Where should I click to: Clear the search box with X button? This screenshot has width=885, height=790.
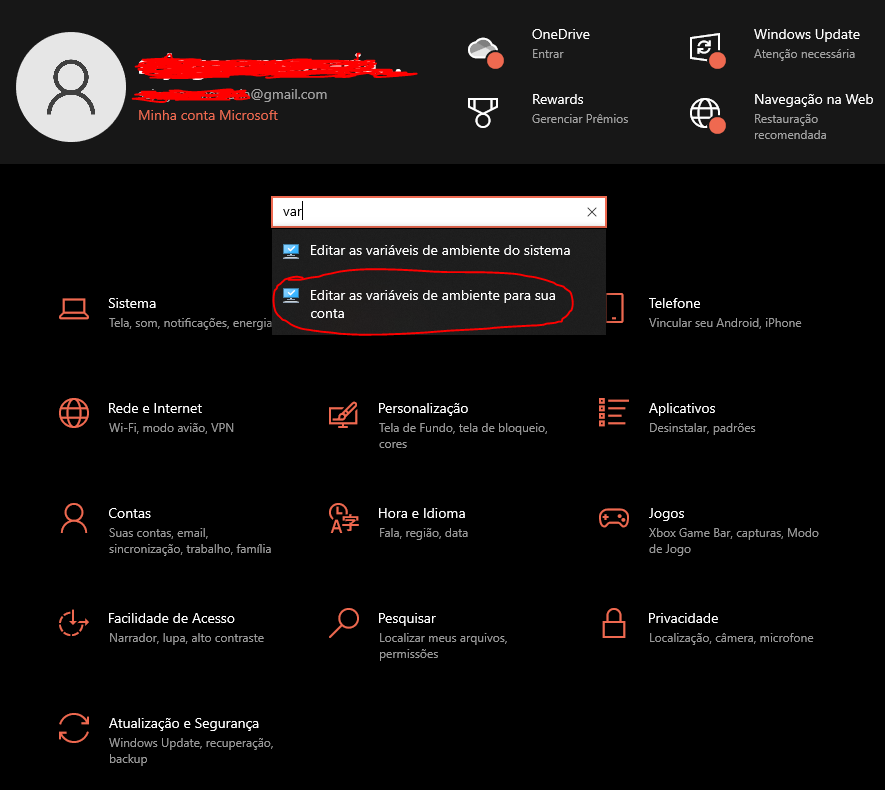pos(592,212)
